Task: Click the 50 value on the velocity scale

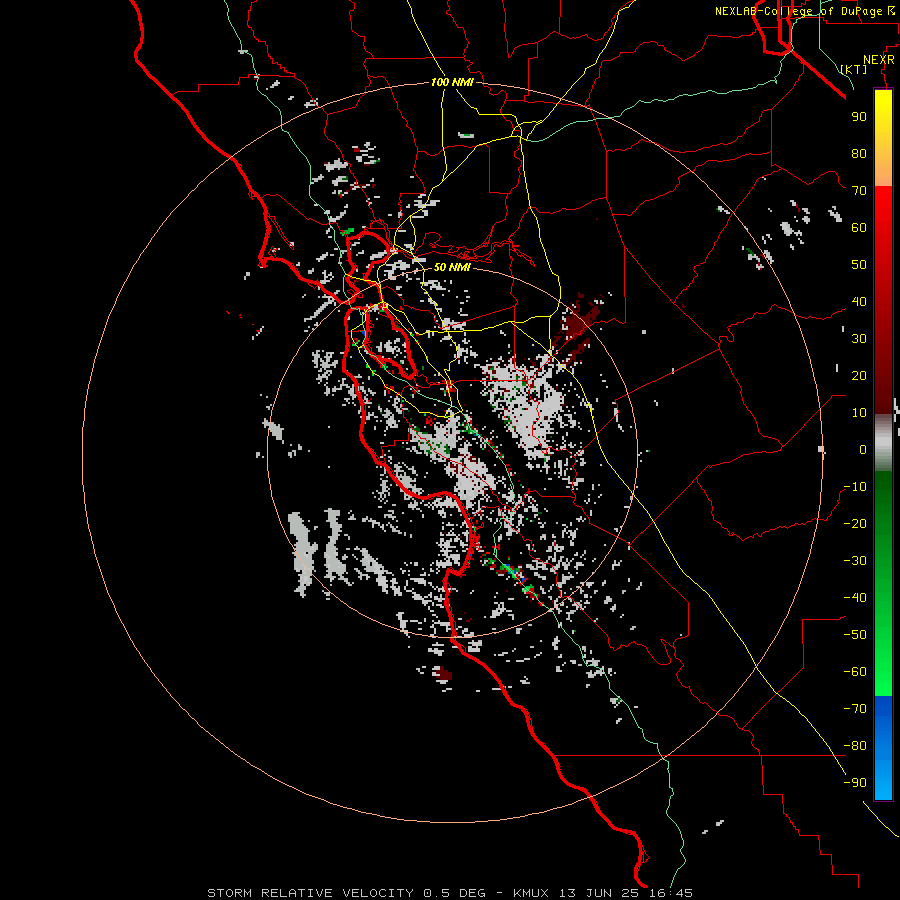Action: pyautogui.click(x=859, y=265)
